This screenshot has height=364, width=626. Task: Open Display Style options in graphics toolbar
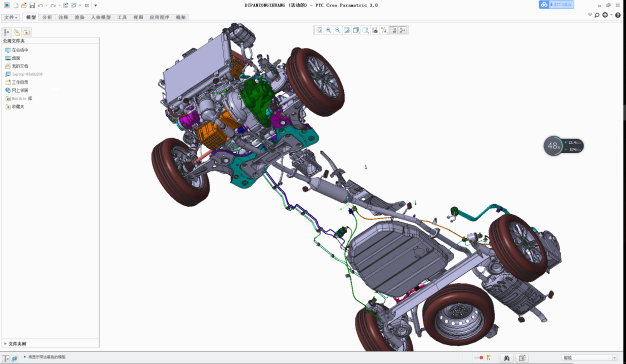[x=356, y=30]
